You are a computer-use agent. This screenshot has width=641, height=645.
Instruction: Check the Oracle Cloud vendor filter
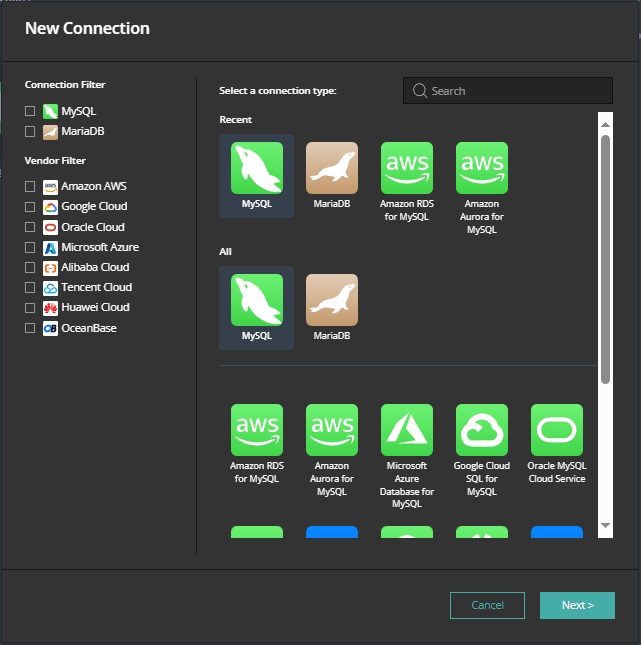tap(30, 227)
